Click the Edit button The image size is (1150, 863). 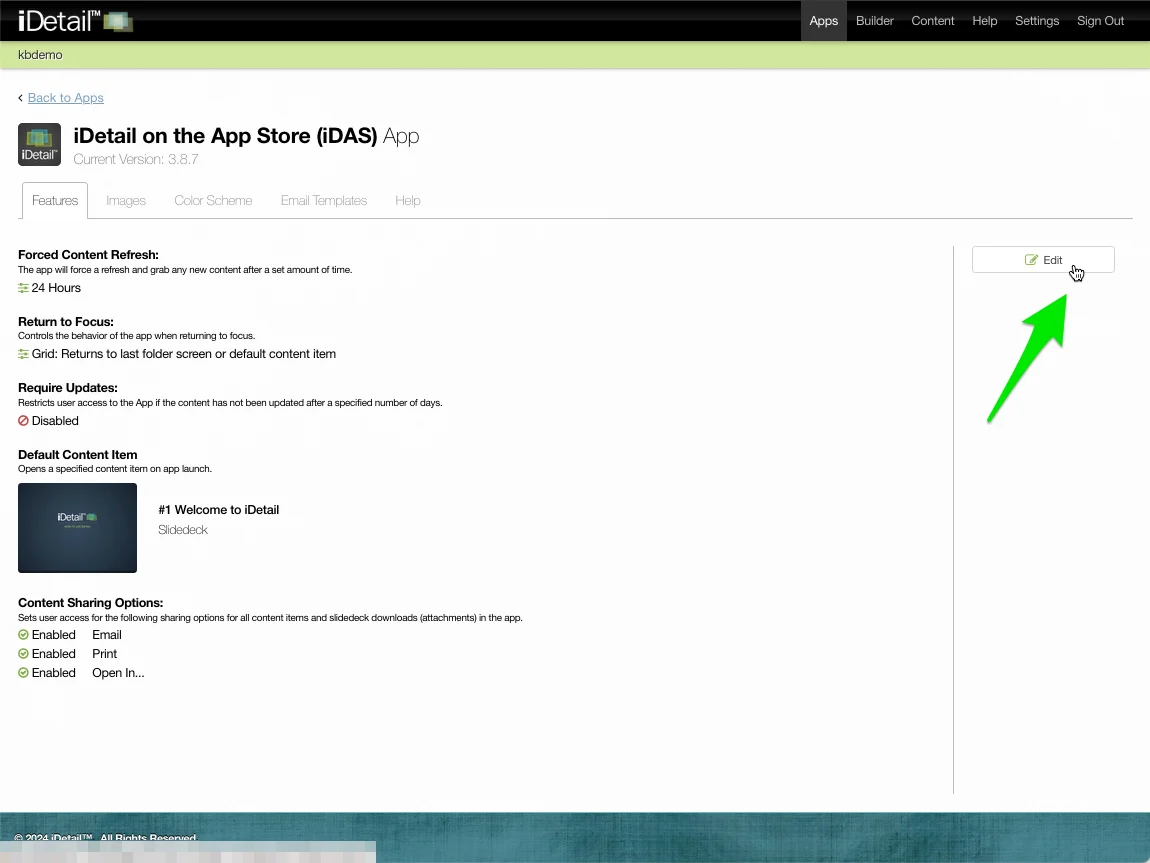(x=1043, y=260)
